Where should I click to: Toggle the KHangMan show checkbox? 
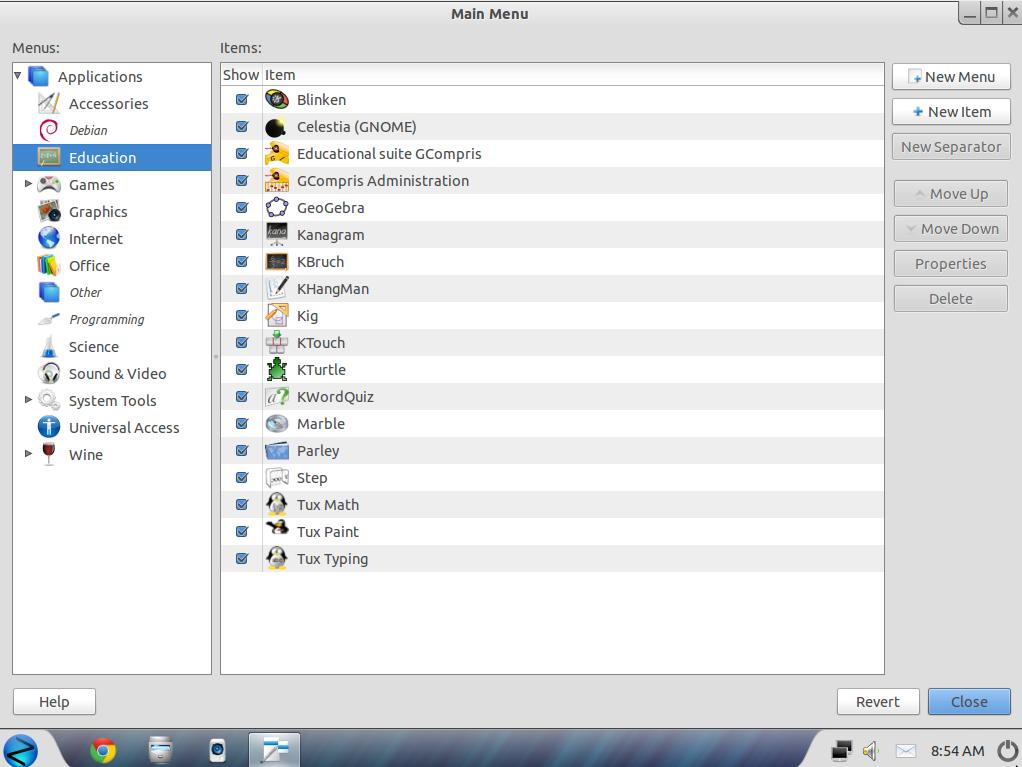(x=242, y=289)
